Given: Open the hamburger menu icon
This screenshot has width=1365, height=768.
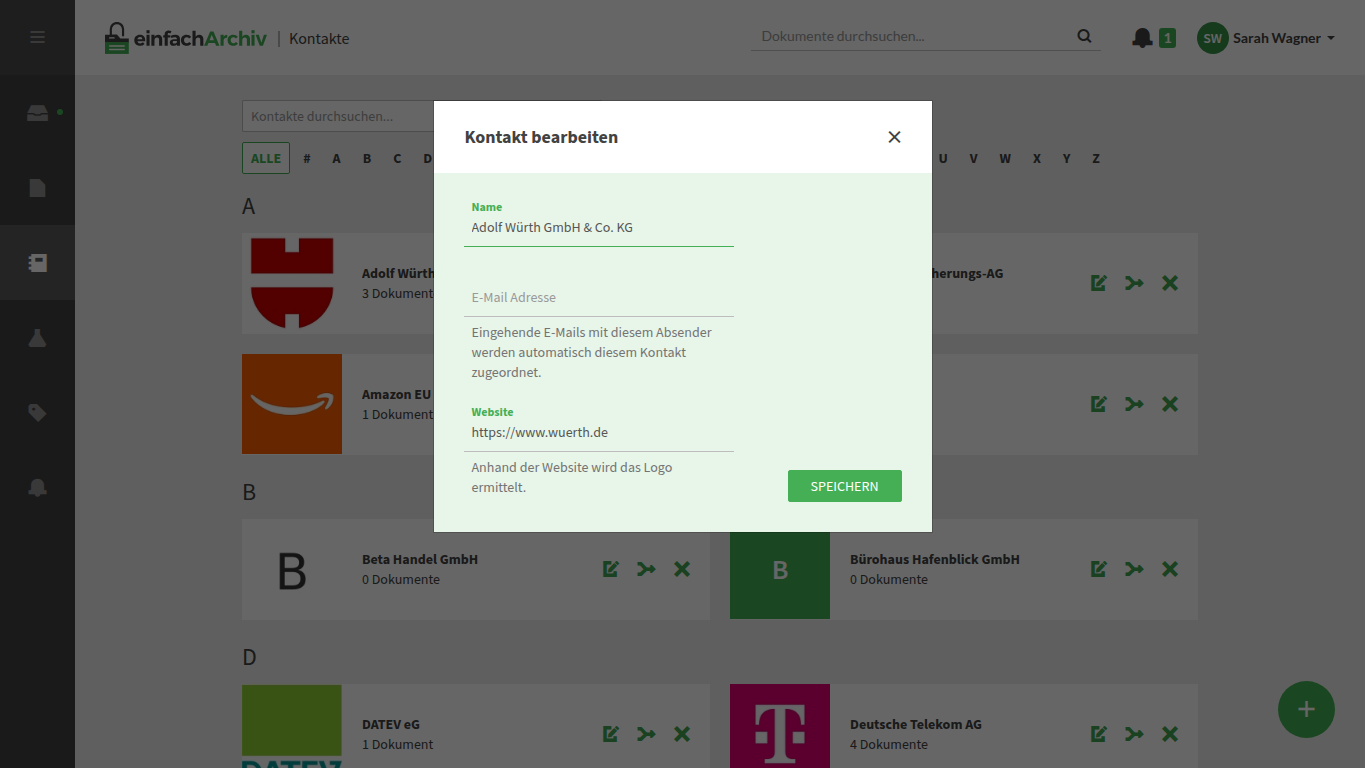Looking at the screenshot, I should coord(37,37).
